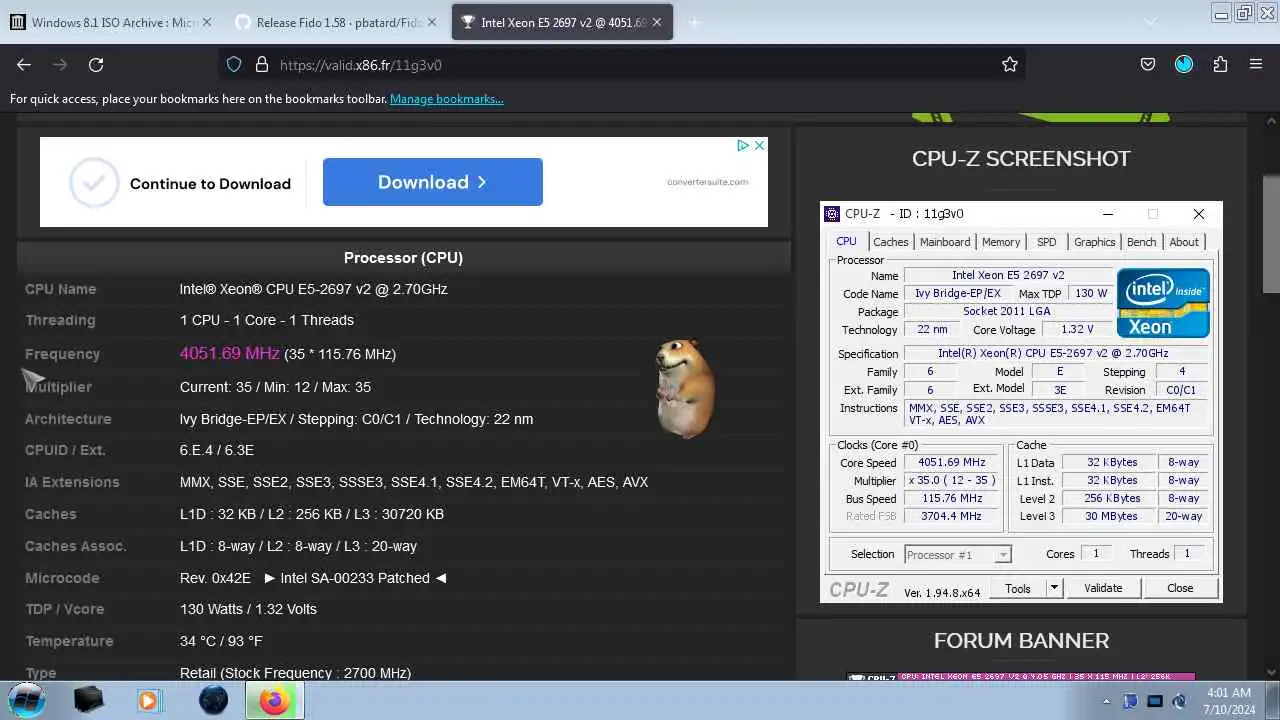Open the taskbar clock showing 4:01 AM

[1227, 700]
